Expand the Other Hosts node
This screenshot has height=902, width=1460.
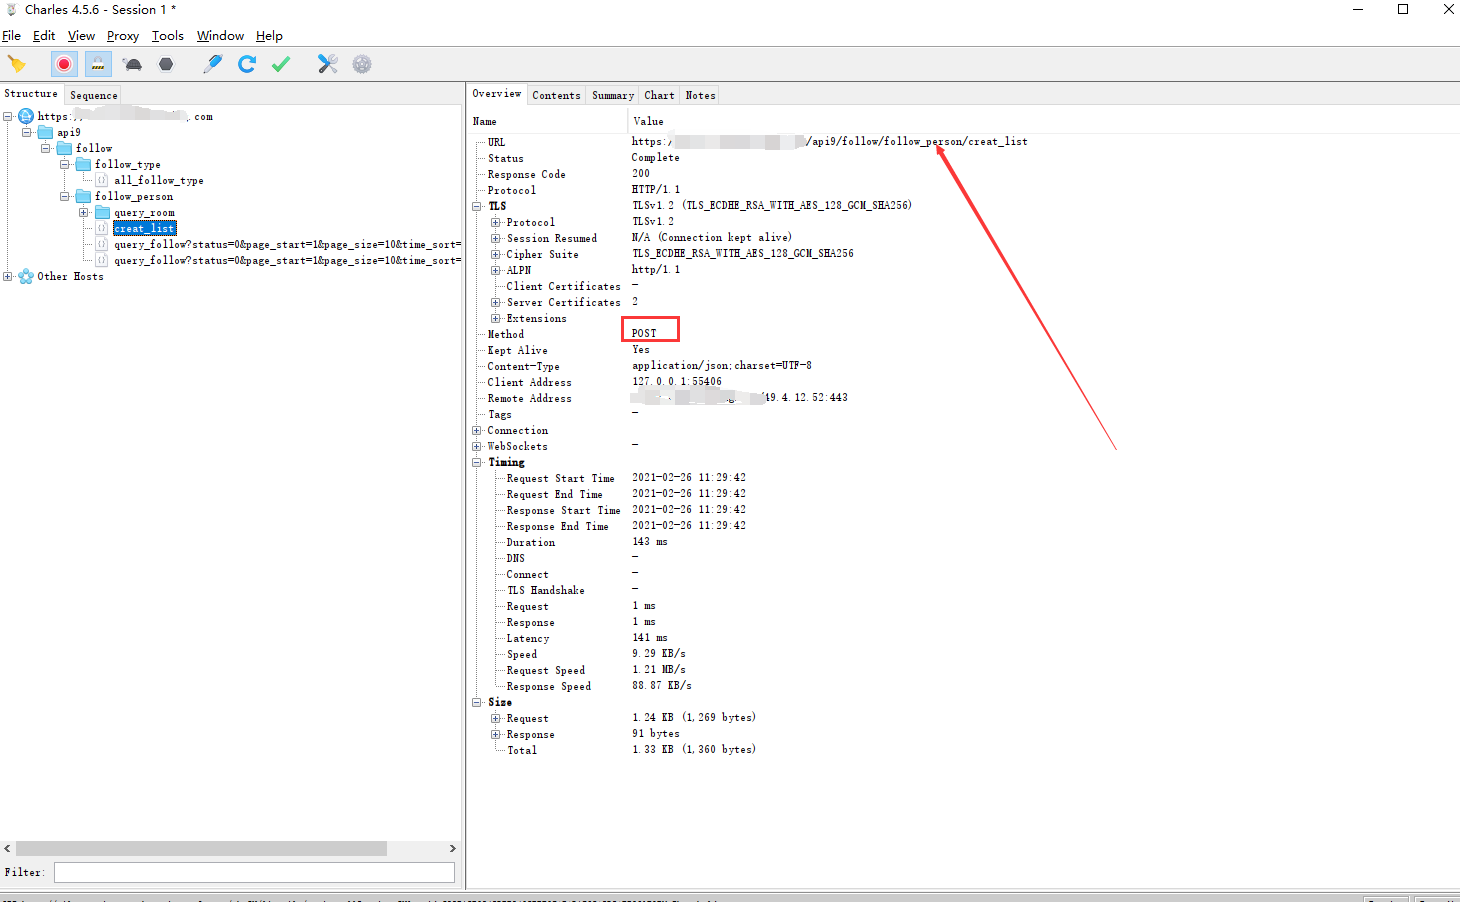click(8, 276)
